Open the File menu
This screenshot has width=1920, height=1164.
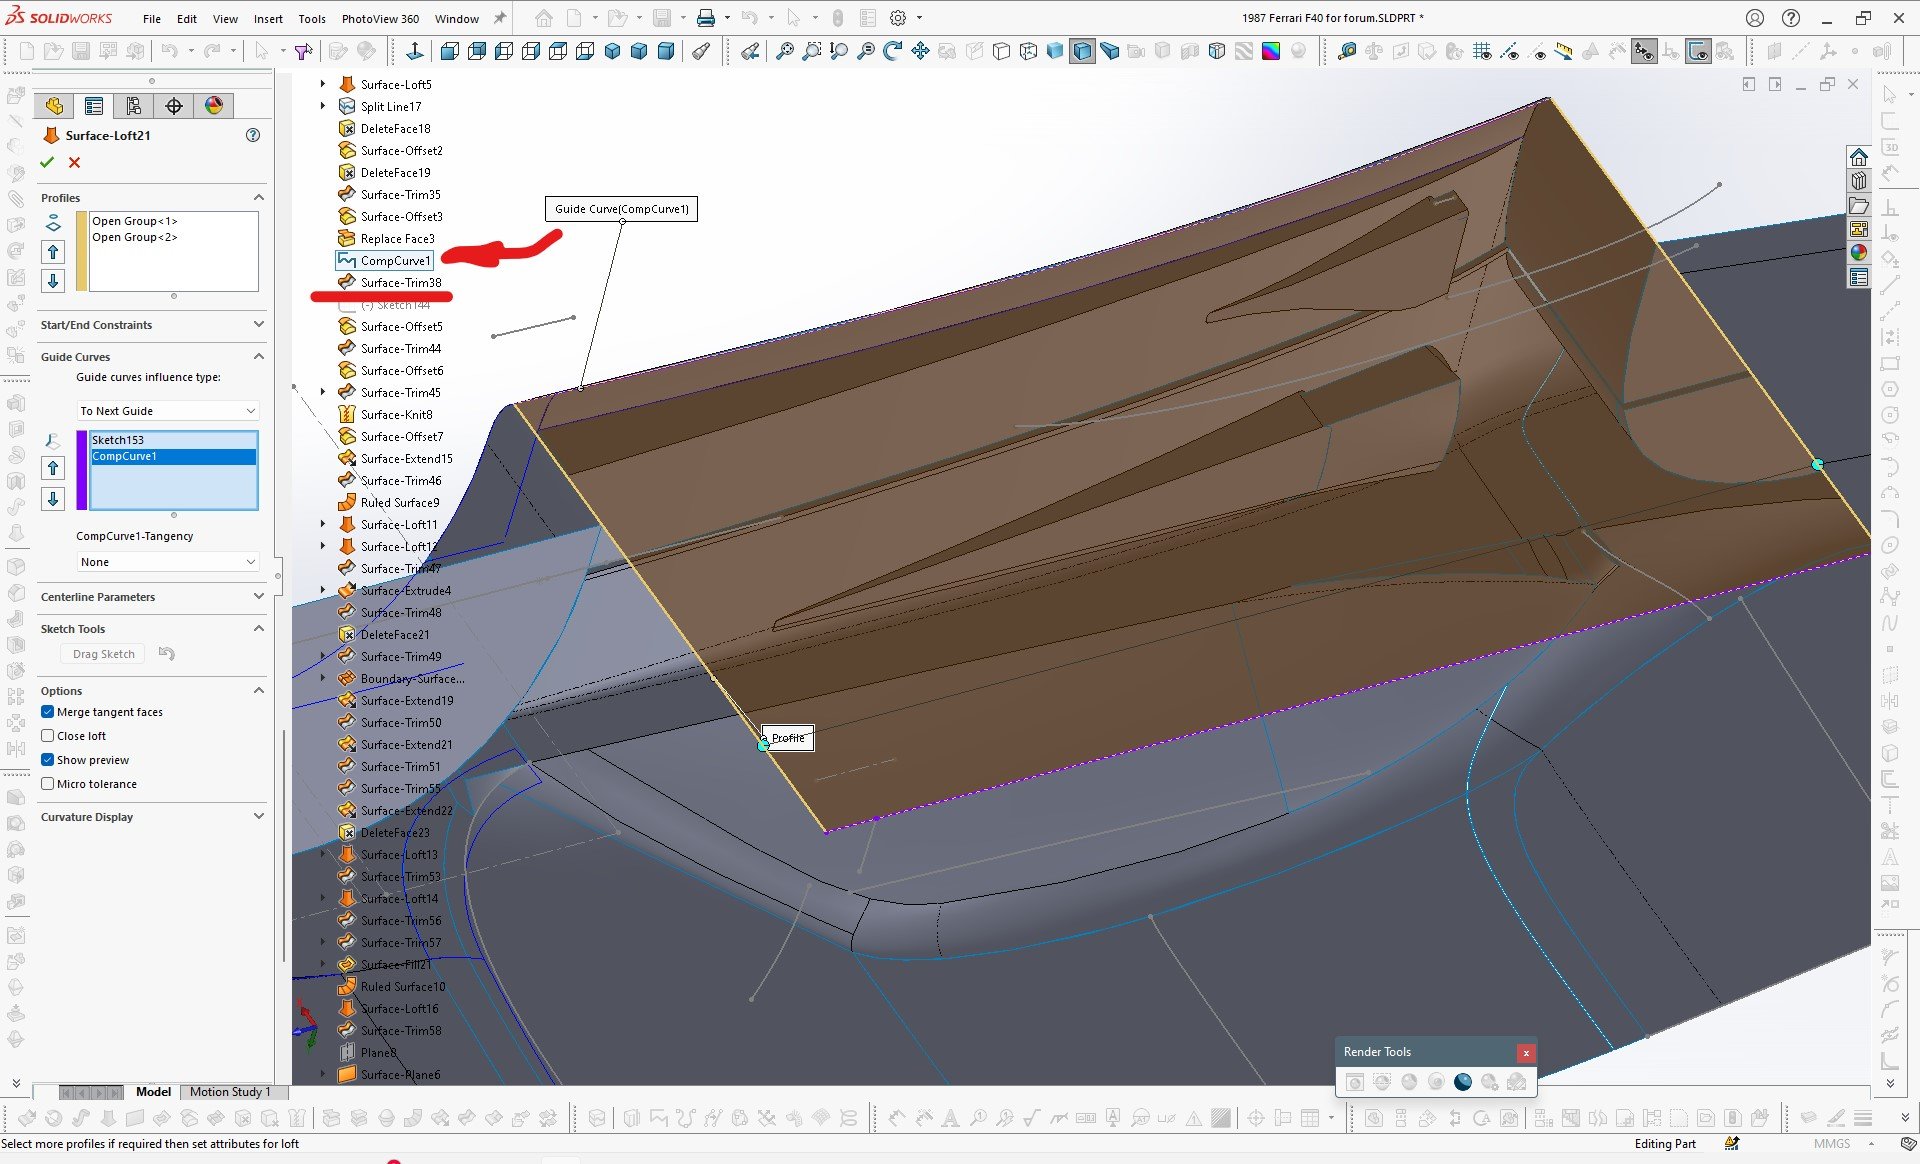click(x=151, y=19)
